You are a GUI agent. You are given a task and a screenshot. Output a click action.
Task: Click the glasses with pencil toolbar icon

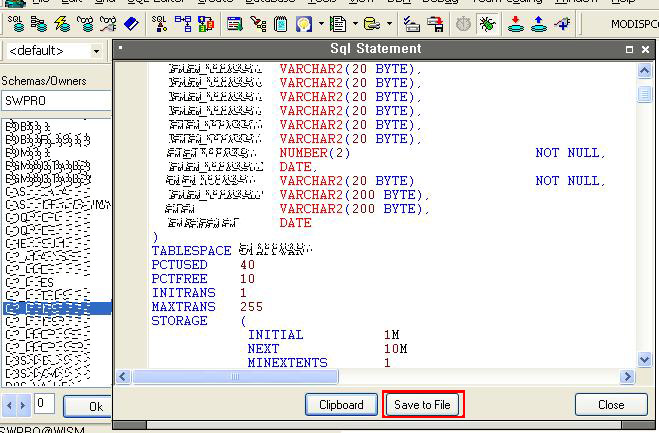tap(108, 24)
